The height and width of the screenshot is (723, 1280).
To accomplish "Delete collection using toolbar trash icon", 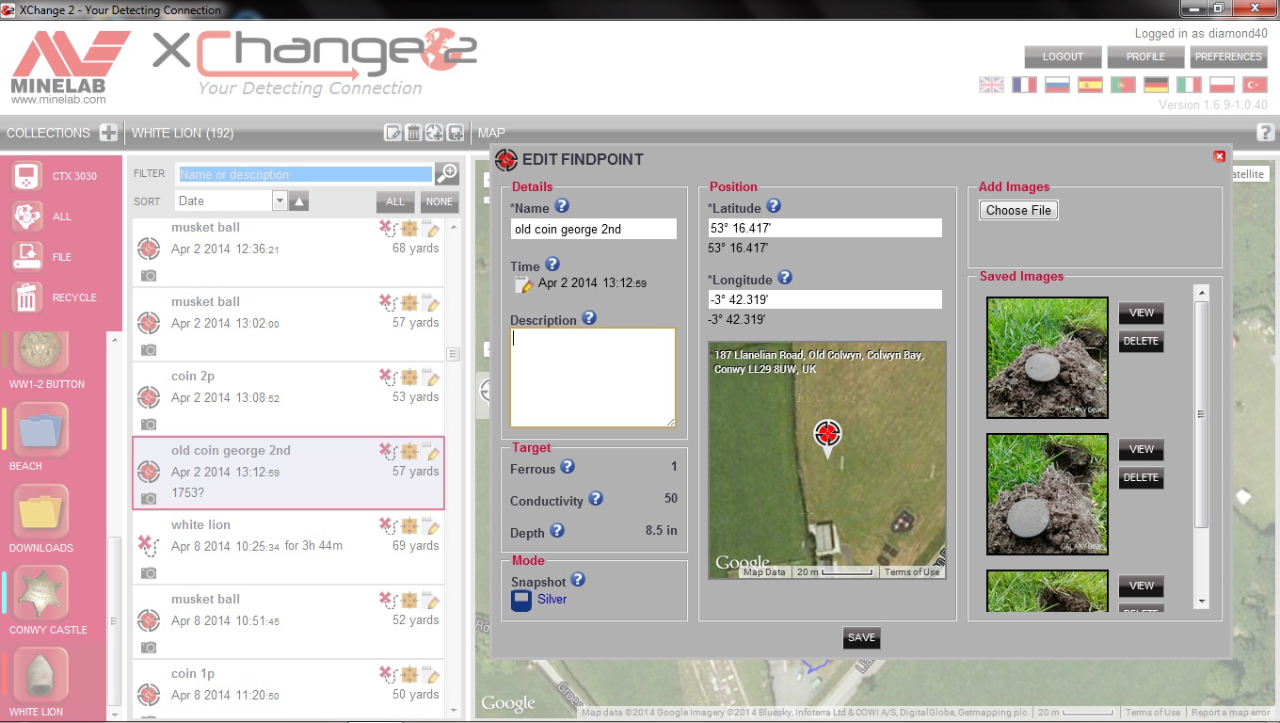I will 413,132.
